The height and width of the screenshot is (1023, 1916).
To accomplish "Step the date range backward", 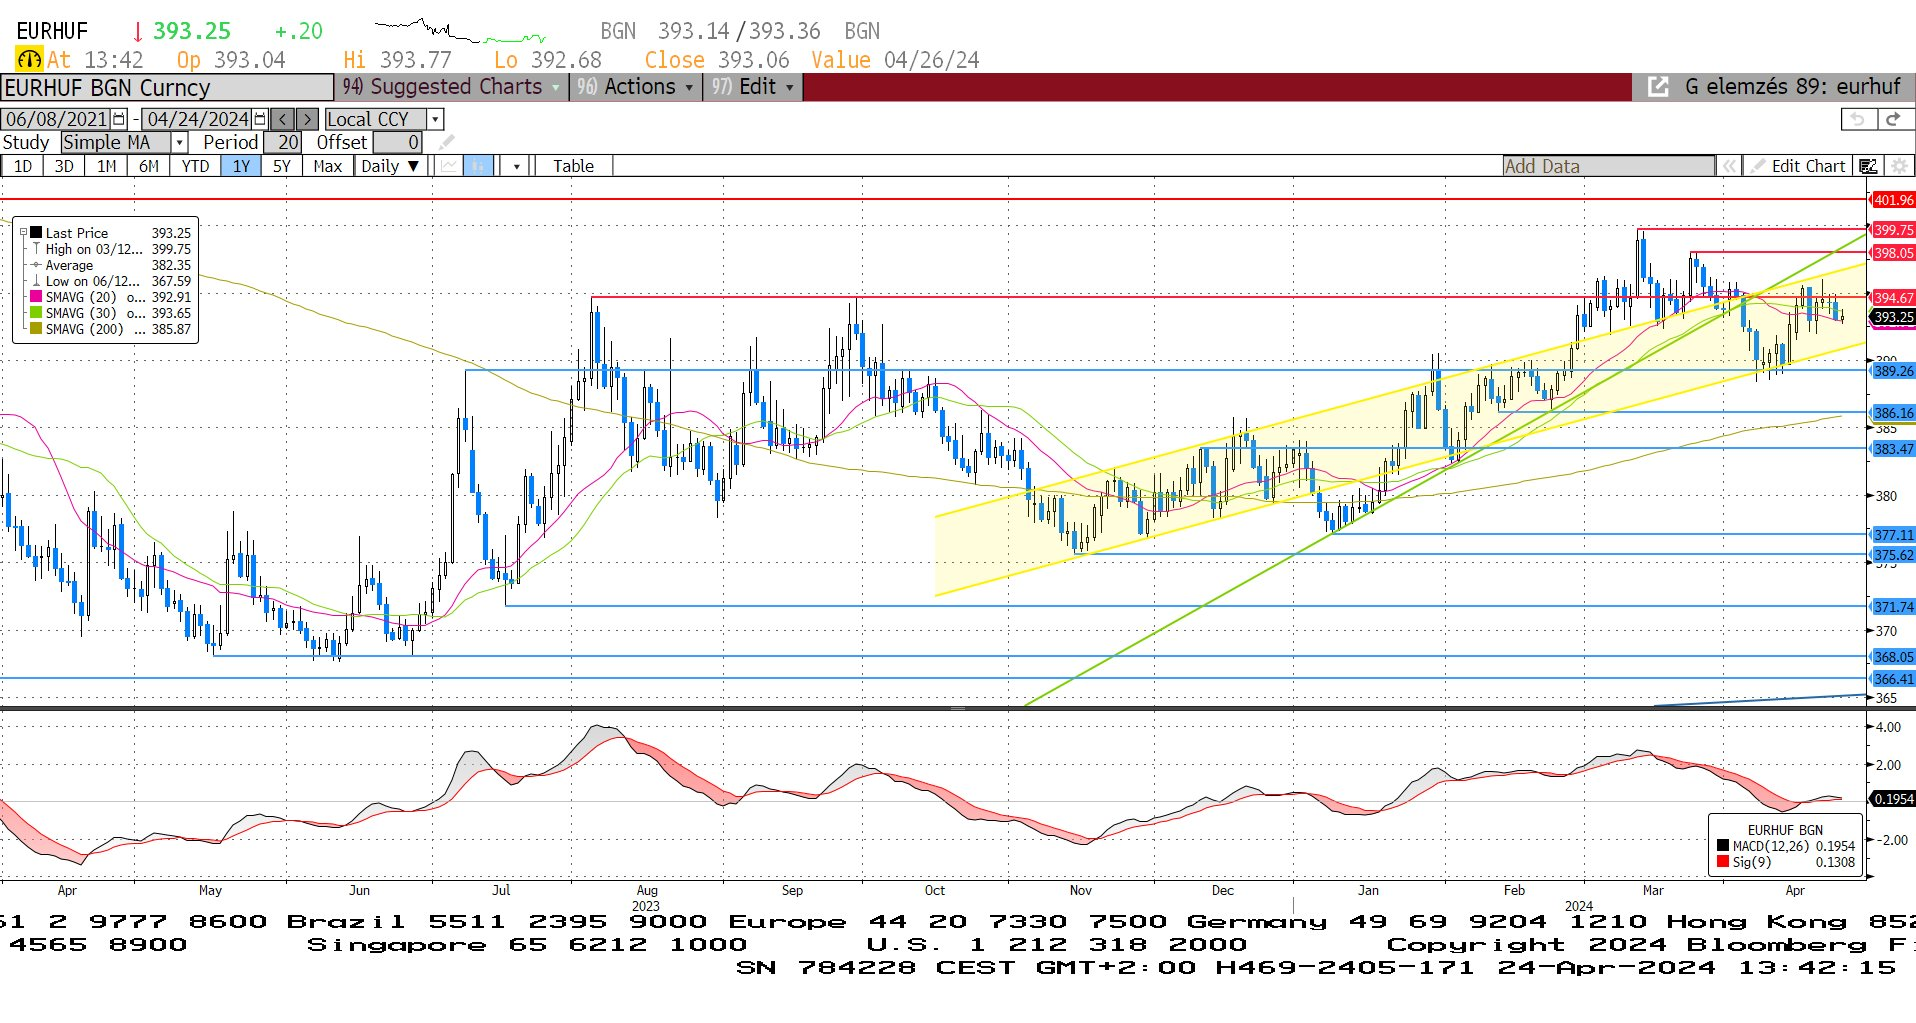I will click(283, 119).
